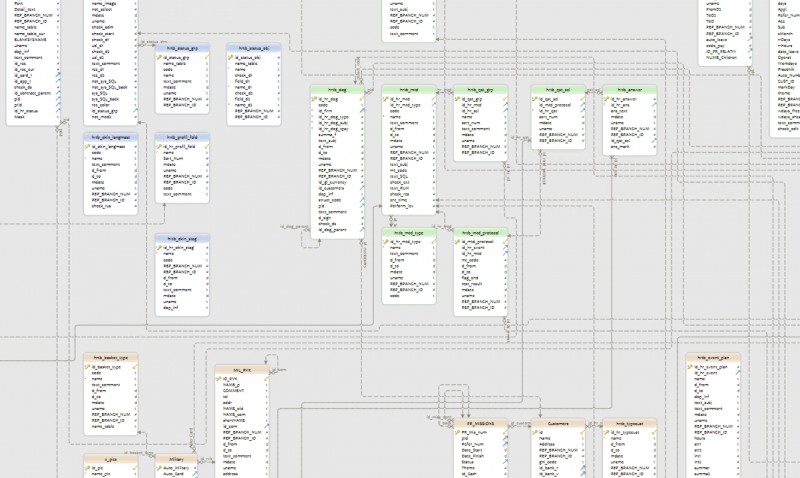
Task: Select the hrtb_qst_grp table header
Action: pos(480,90)
